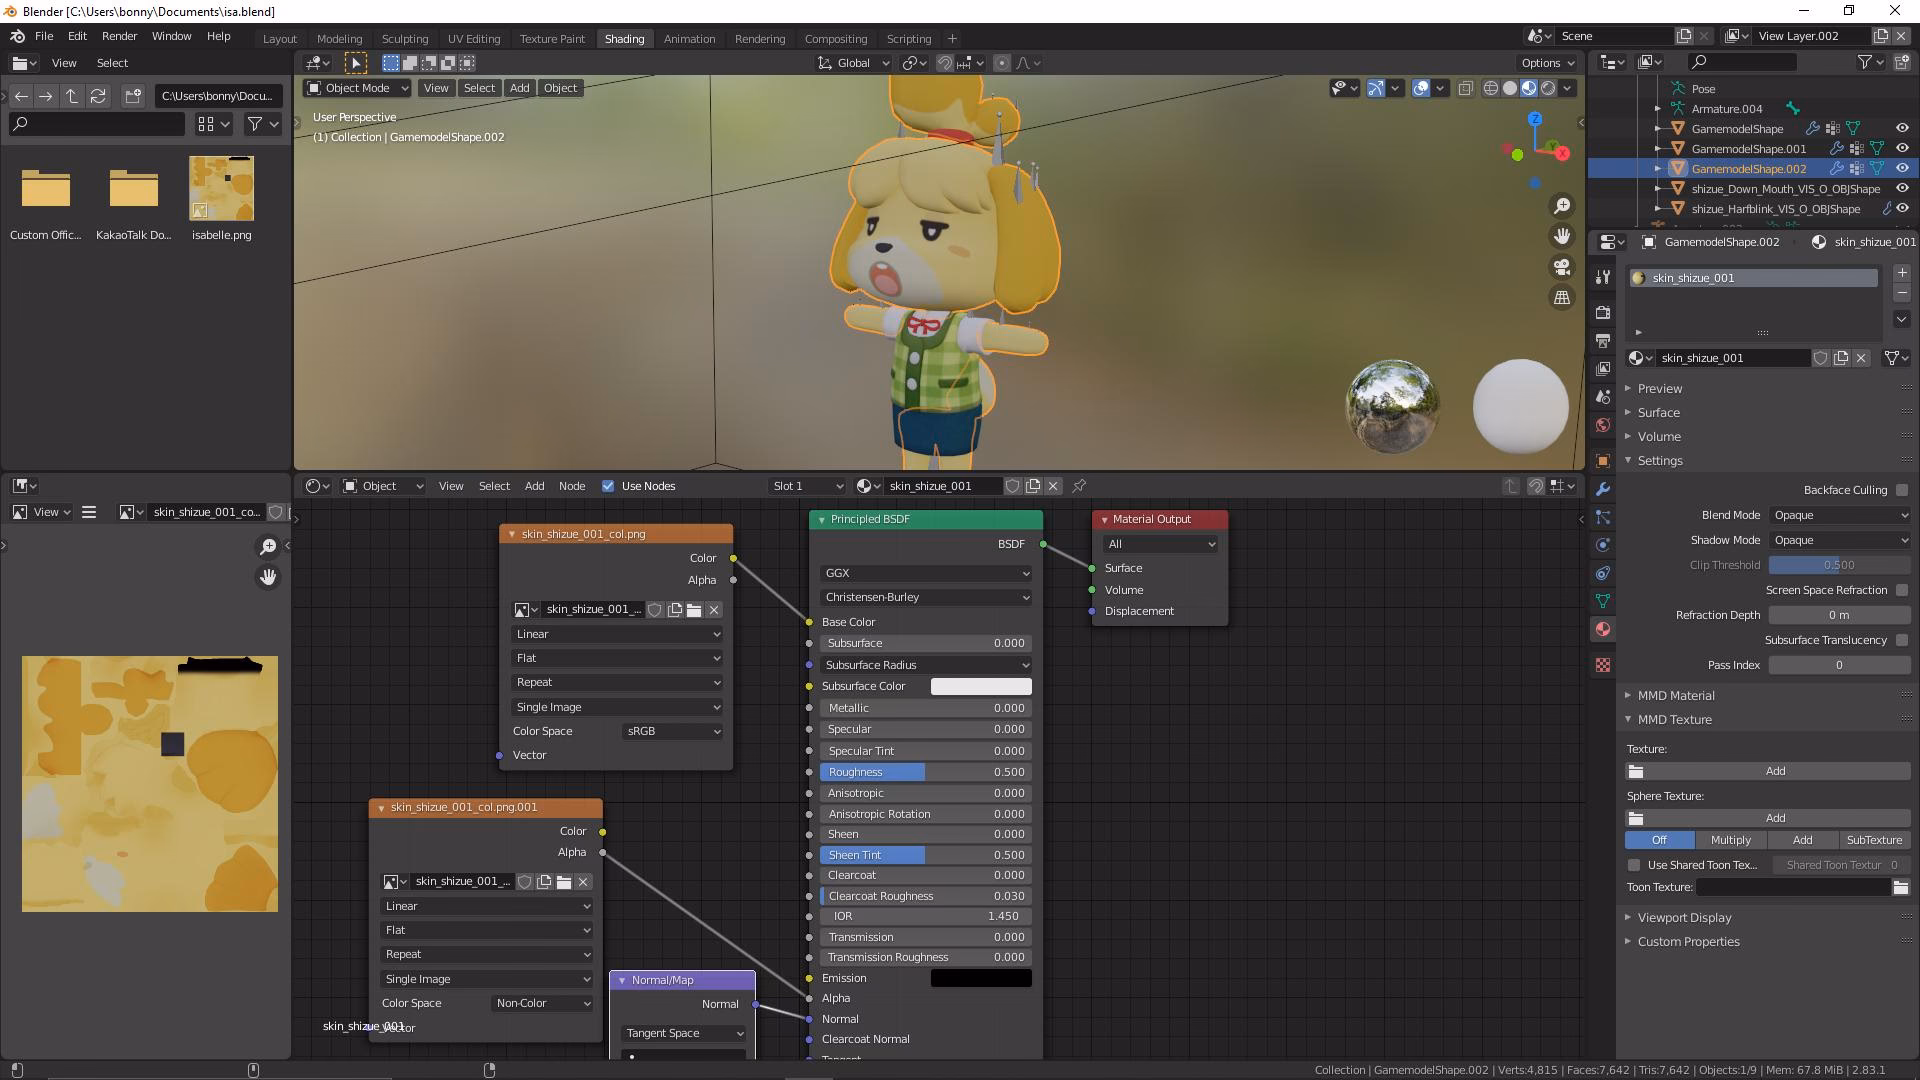The image size is (1920, 1080).
Task: Open the Object properties orange square tab
Action: click(x=1602, y=461)
